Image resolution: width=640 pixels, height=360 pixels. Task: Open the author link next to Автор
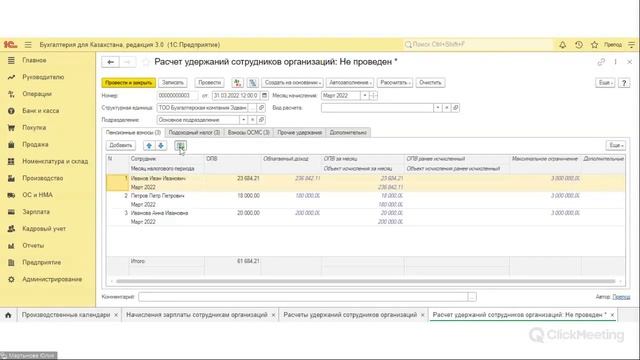tap(621, 297)
